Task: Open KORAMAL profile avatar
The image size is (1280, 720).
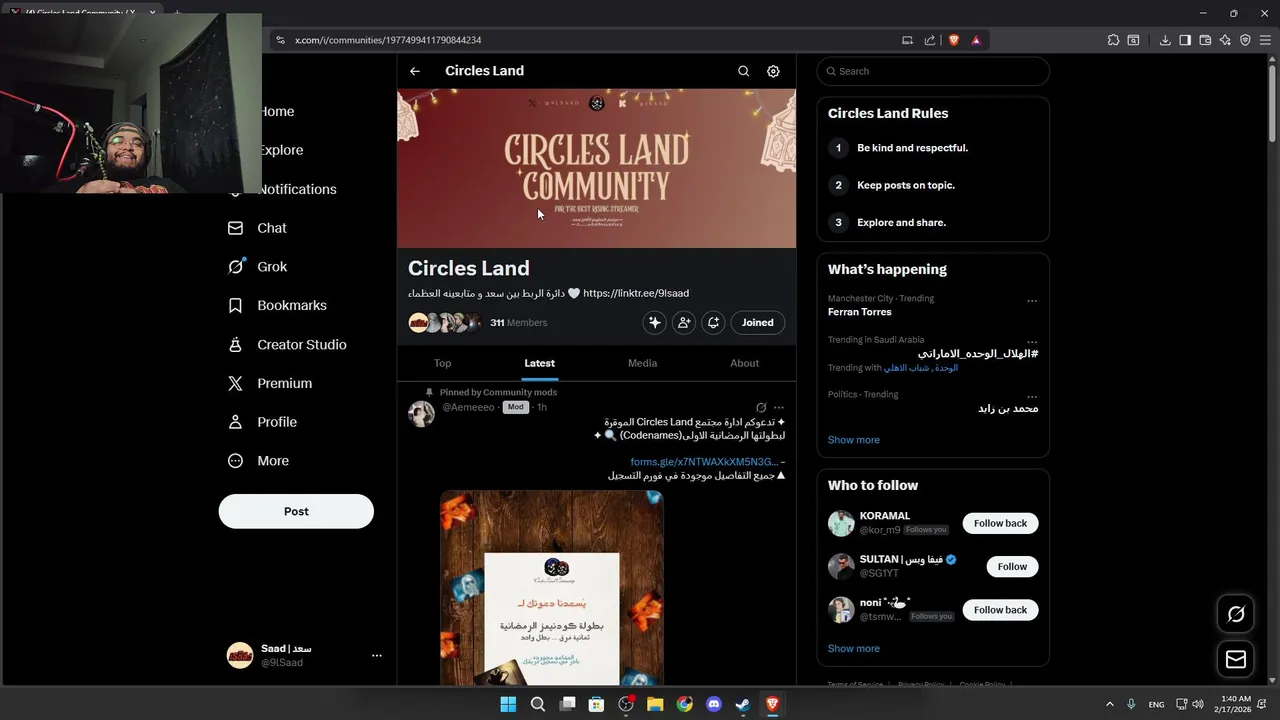Action: point(841,523)
